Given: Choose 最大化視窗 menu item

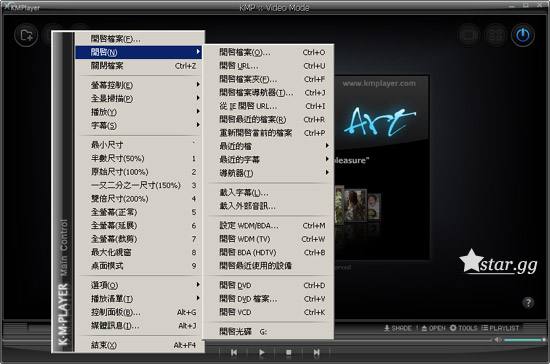Looking at the screenshot, I should 140,252.
